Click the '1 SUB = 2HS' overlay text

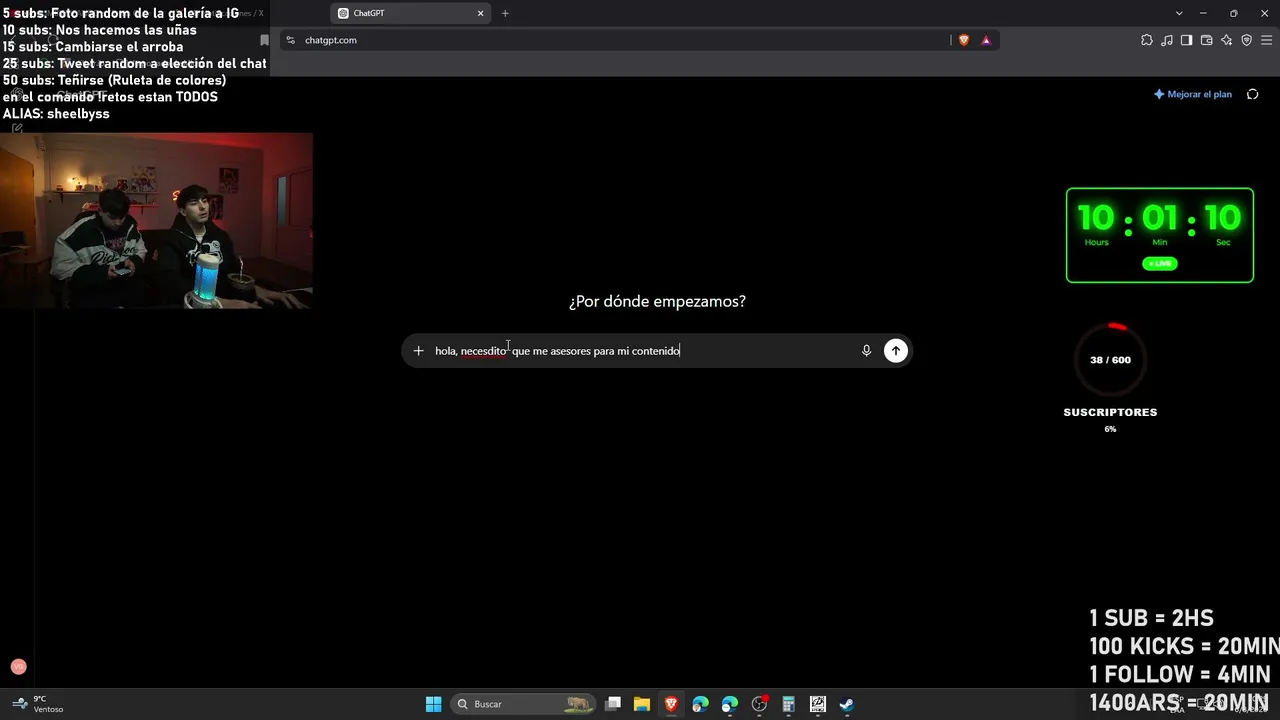tap(1152, 618)
